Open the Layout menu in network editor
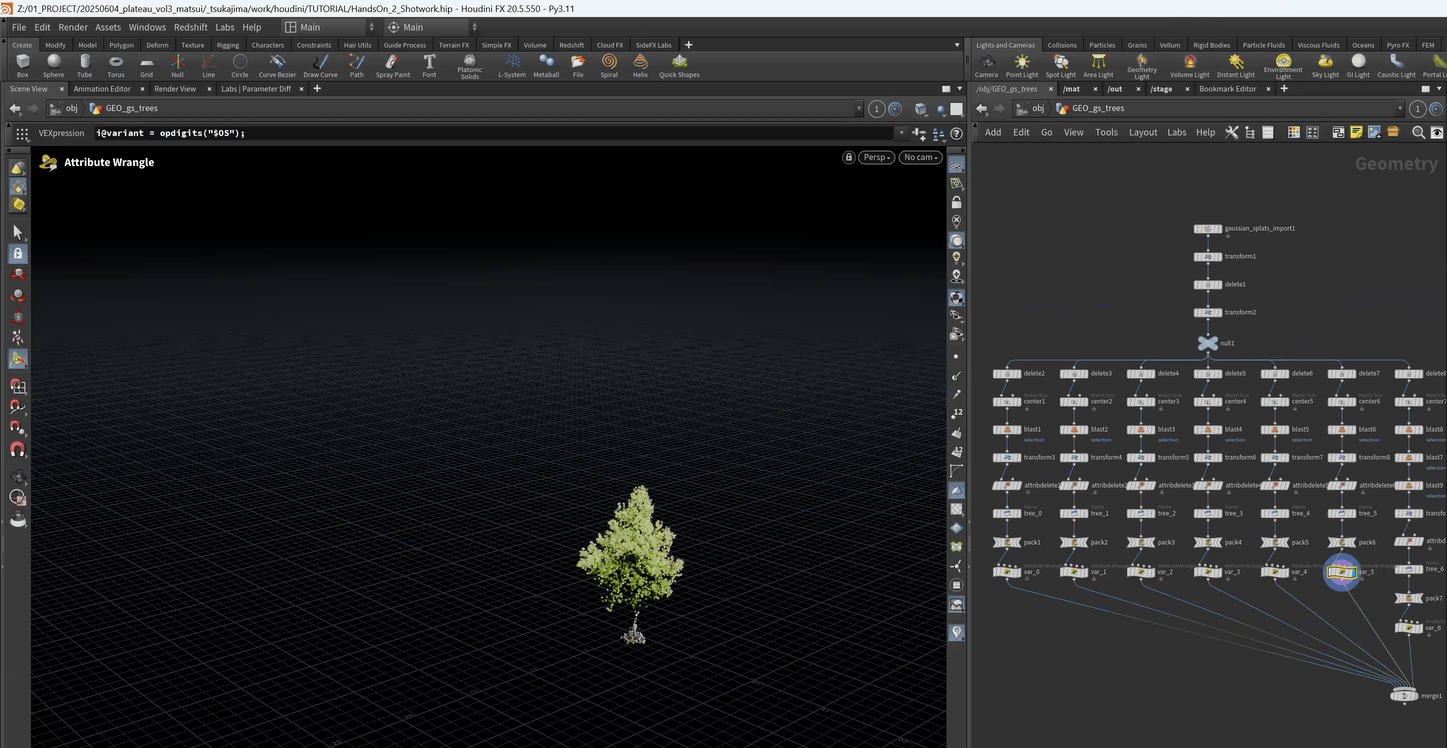Image resolution: width=1447 pixels, height=748 pixels. [x=1142, y=132]
